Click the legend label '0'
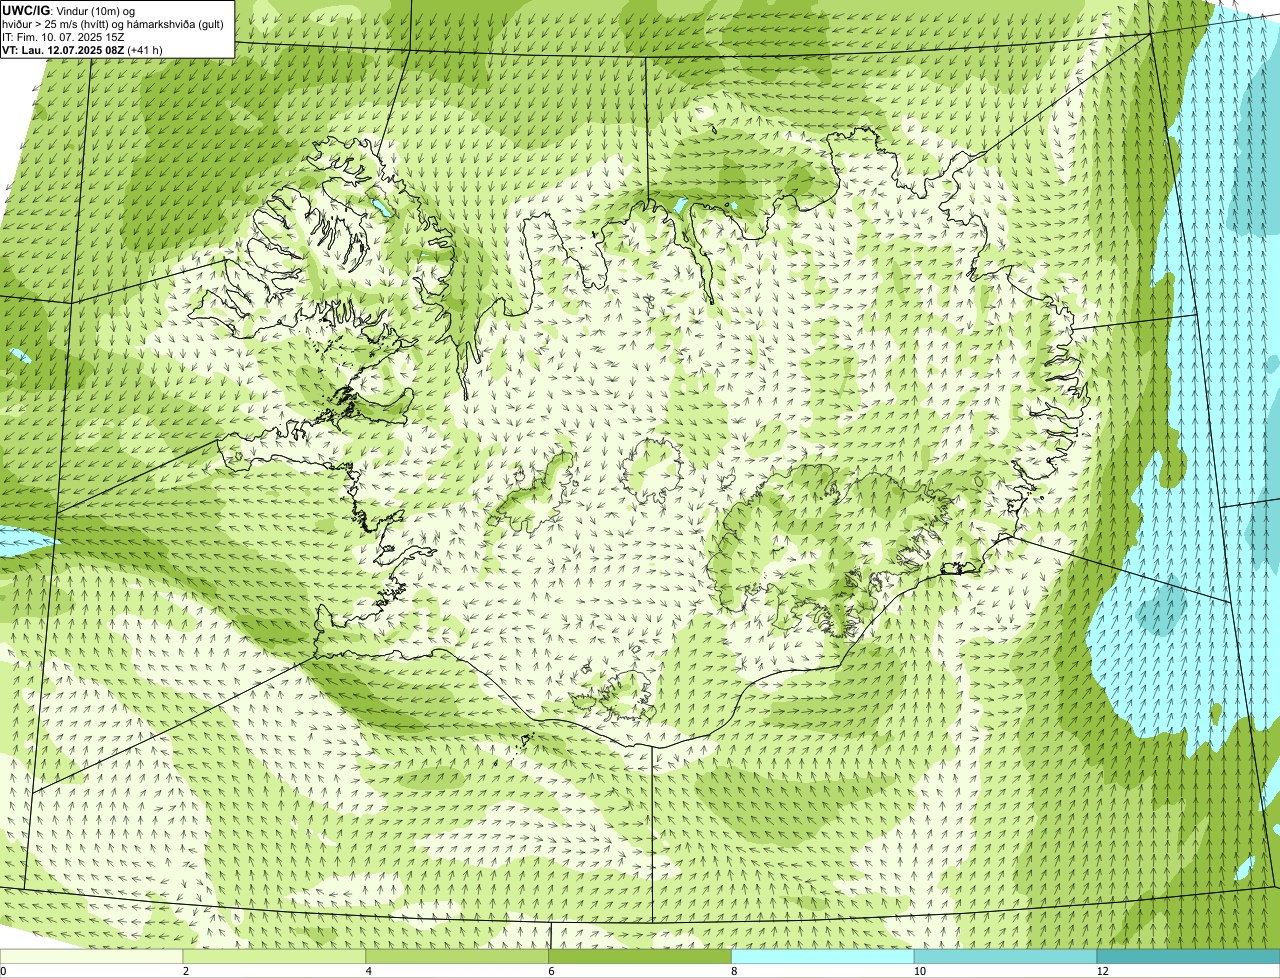Image resolution: width=1280 pixels, height=978 pixels. [x=4, y=971]
